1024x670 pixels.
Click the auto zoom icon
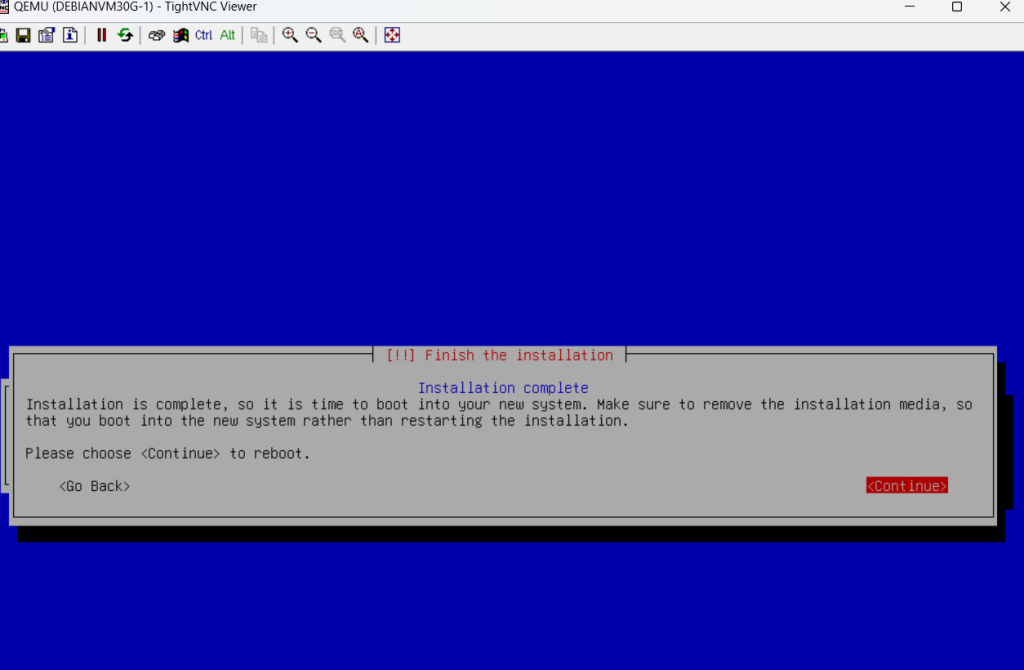(361, 35)
